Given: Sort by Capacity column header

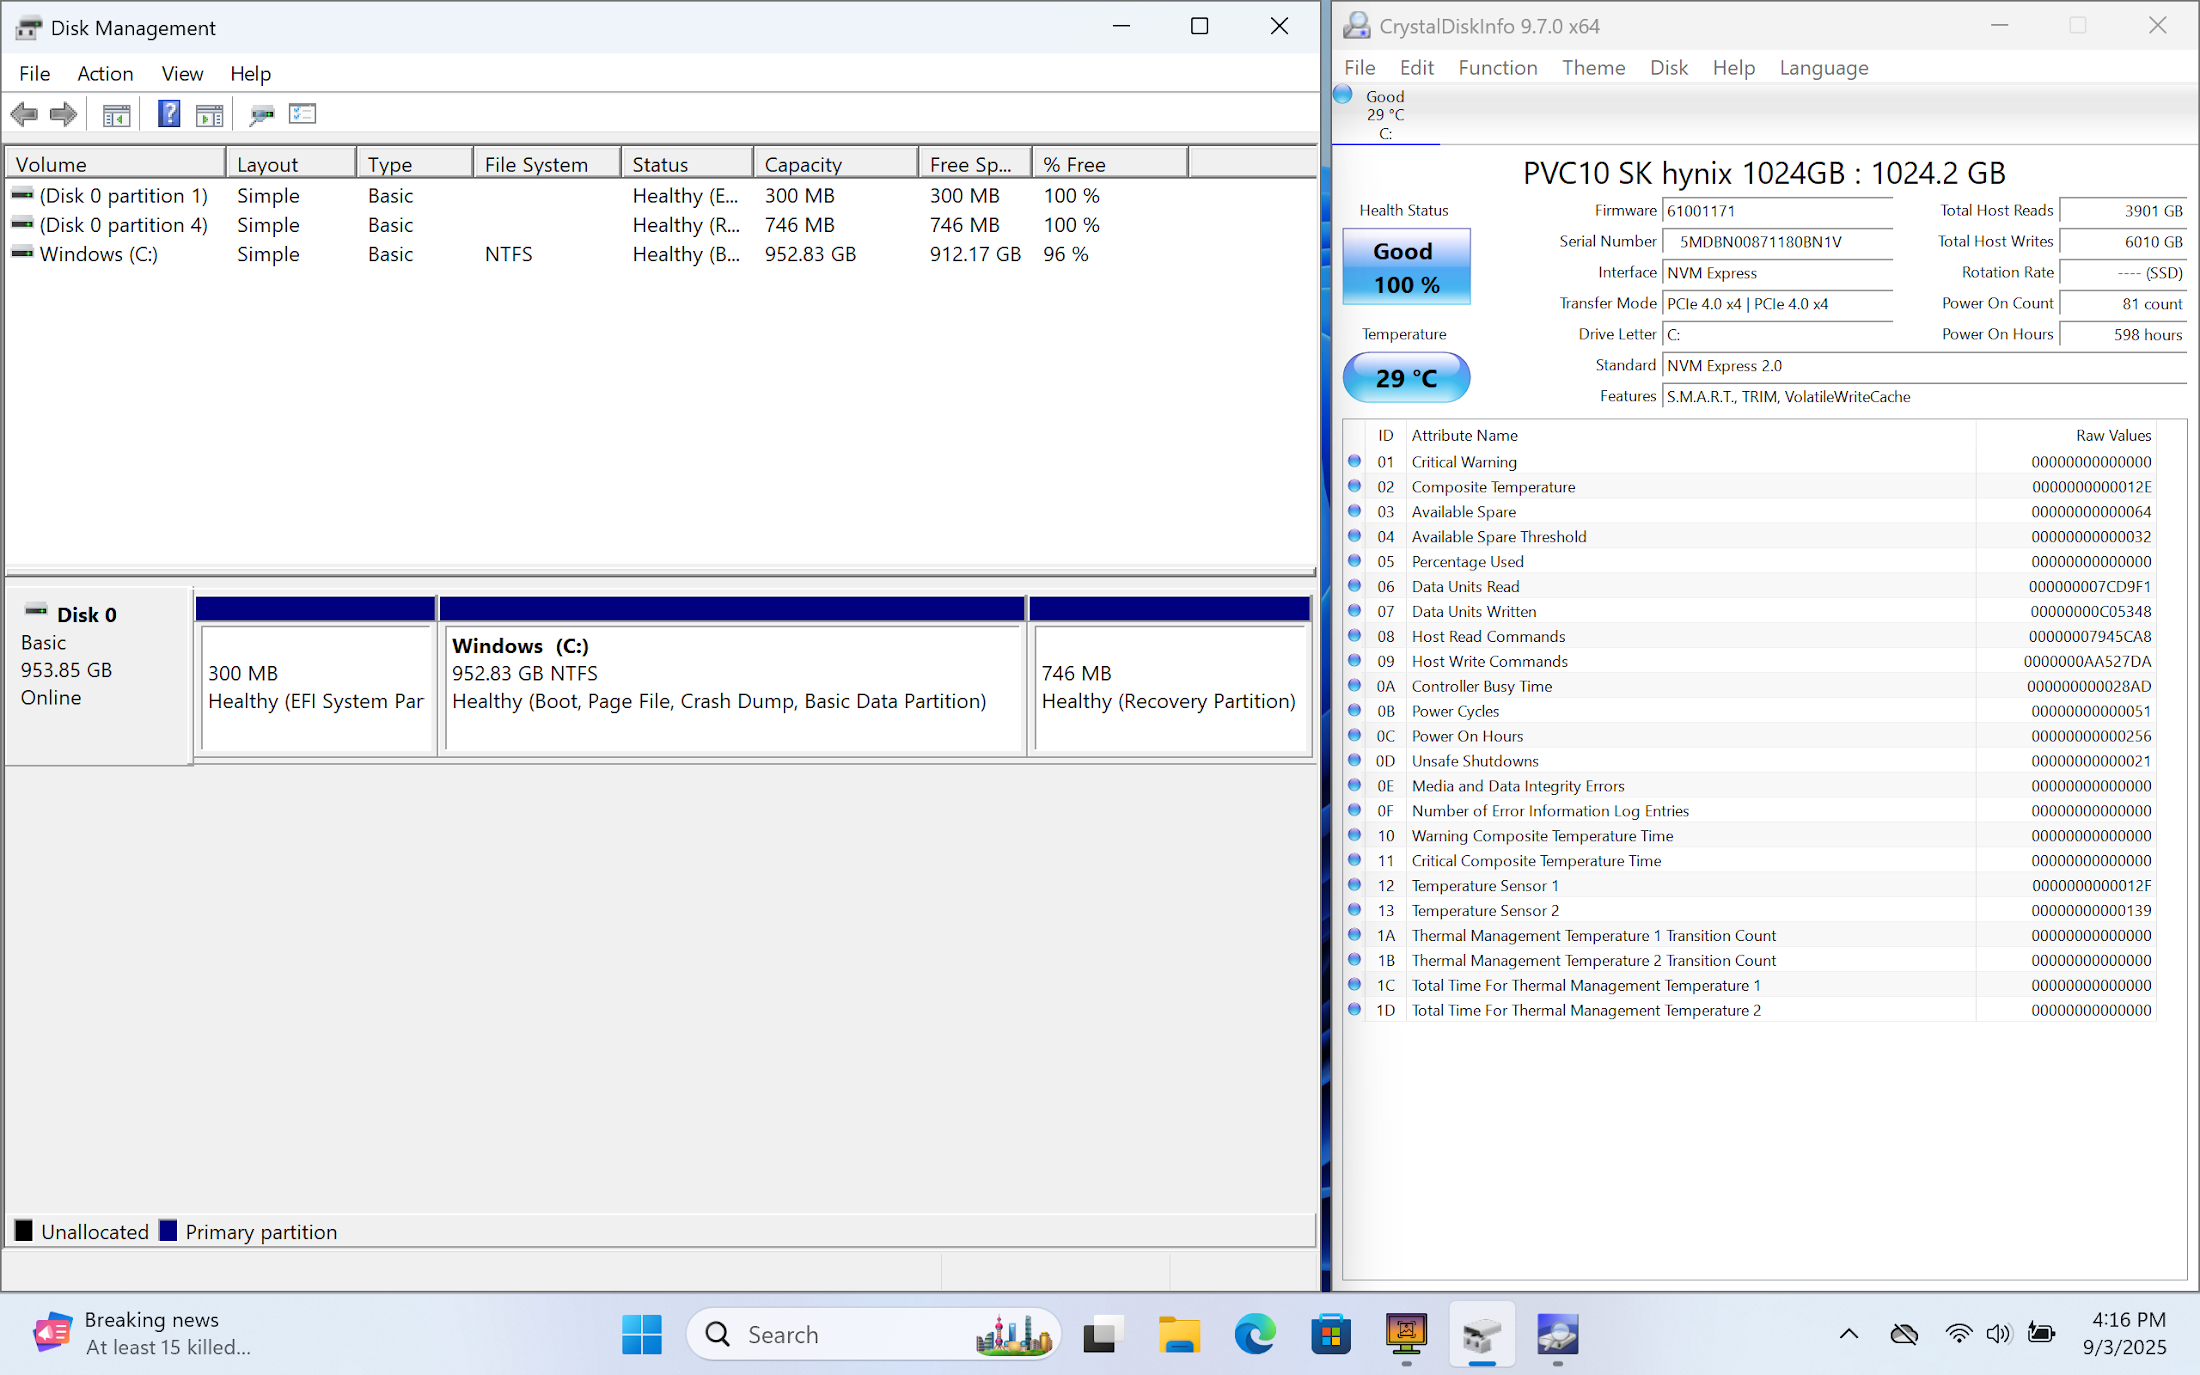Looking at the screenshot, I should point(835,163).
